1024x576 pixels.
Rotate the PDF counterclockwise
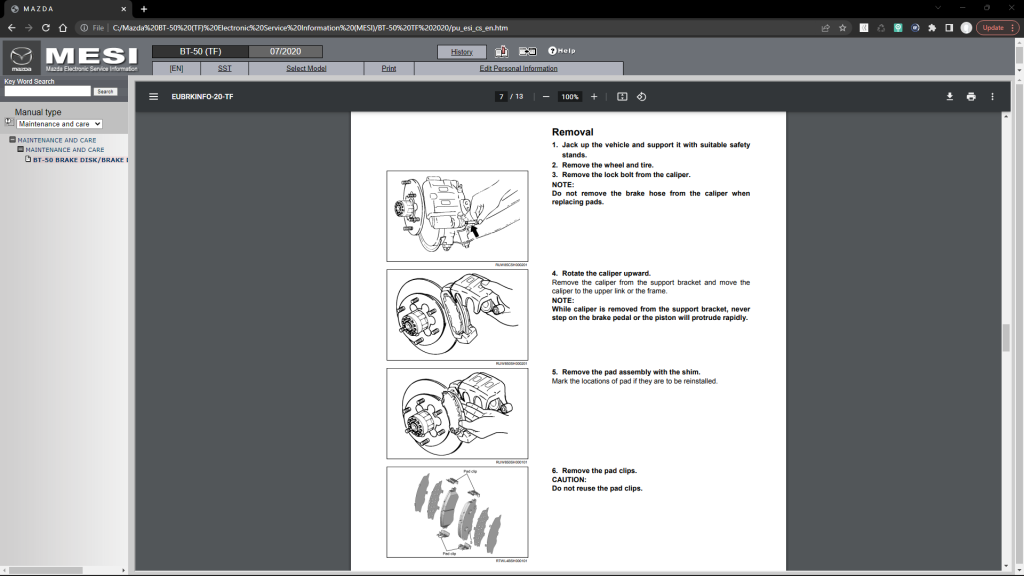click(642, 97)
